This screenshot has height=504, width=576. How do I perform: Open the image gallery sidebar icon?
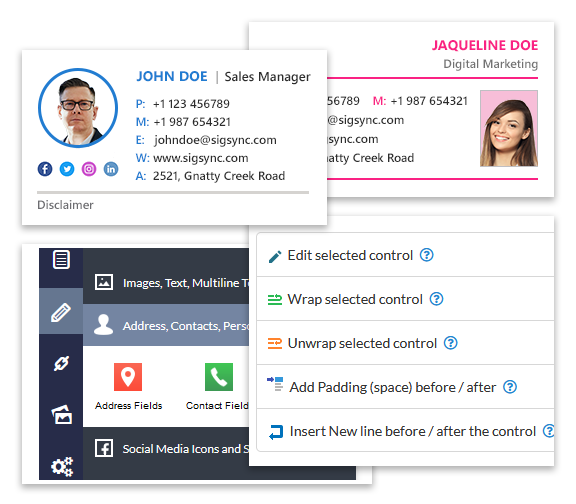coord(62,414)
